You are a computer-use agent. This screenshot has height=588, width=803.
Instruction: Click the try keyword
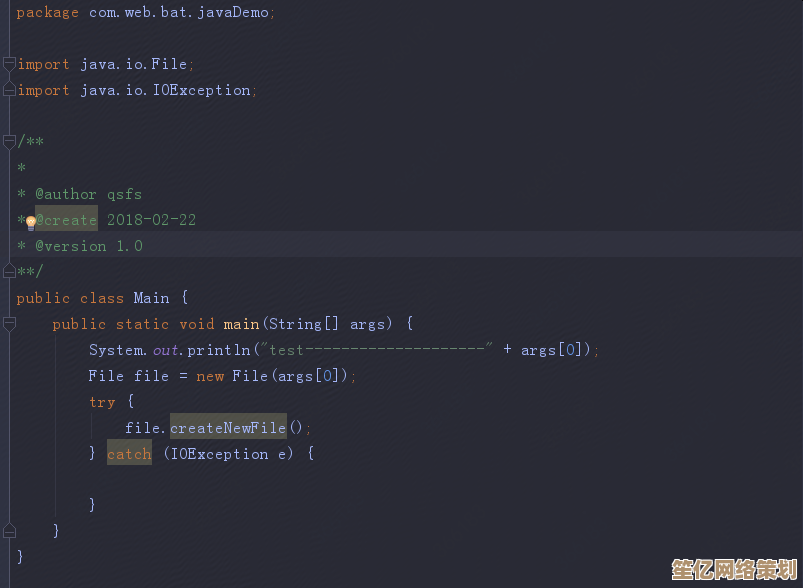(x=102, y=402)
